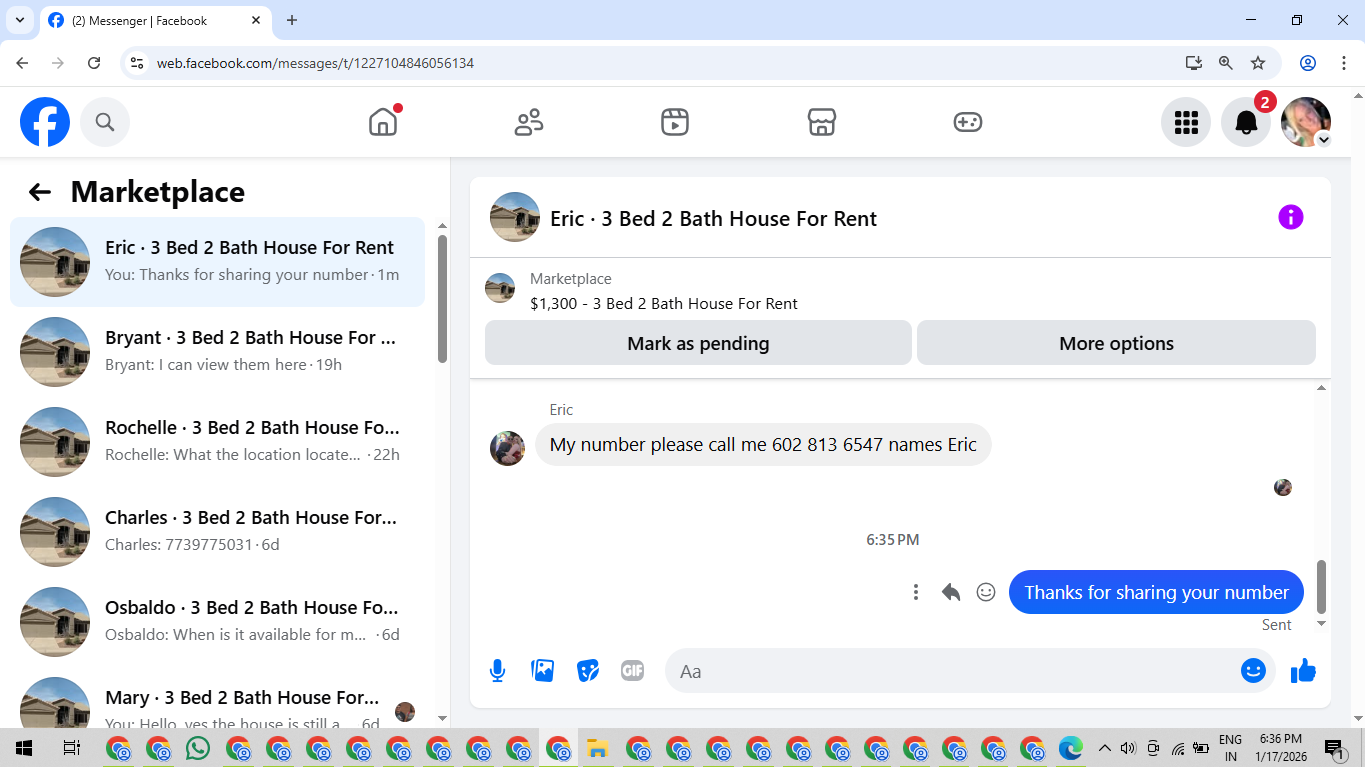Click the chat scroll down arrow
The width and height of the screenshot is (1365, 767).
(x=1321, y=623)
